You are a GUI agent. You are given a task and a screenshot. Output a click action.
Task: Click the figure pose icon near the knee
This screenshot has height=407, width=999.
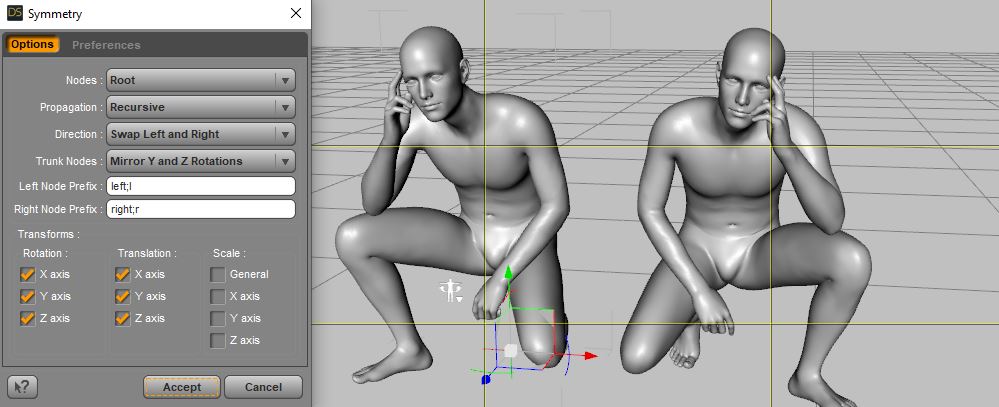(x=451, y=290)
